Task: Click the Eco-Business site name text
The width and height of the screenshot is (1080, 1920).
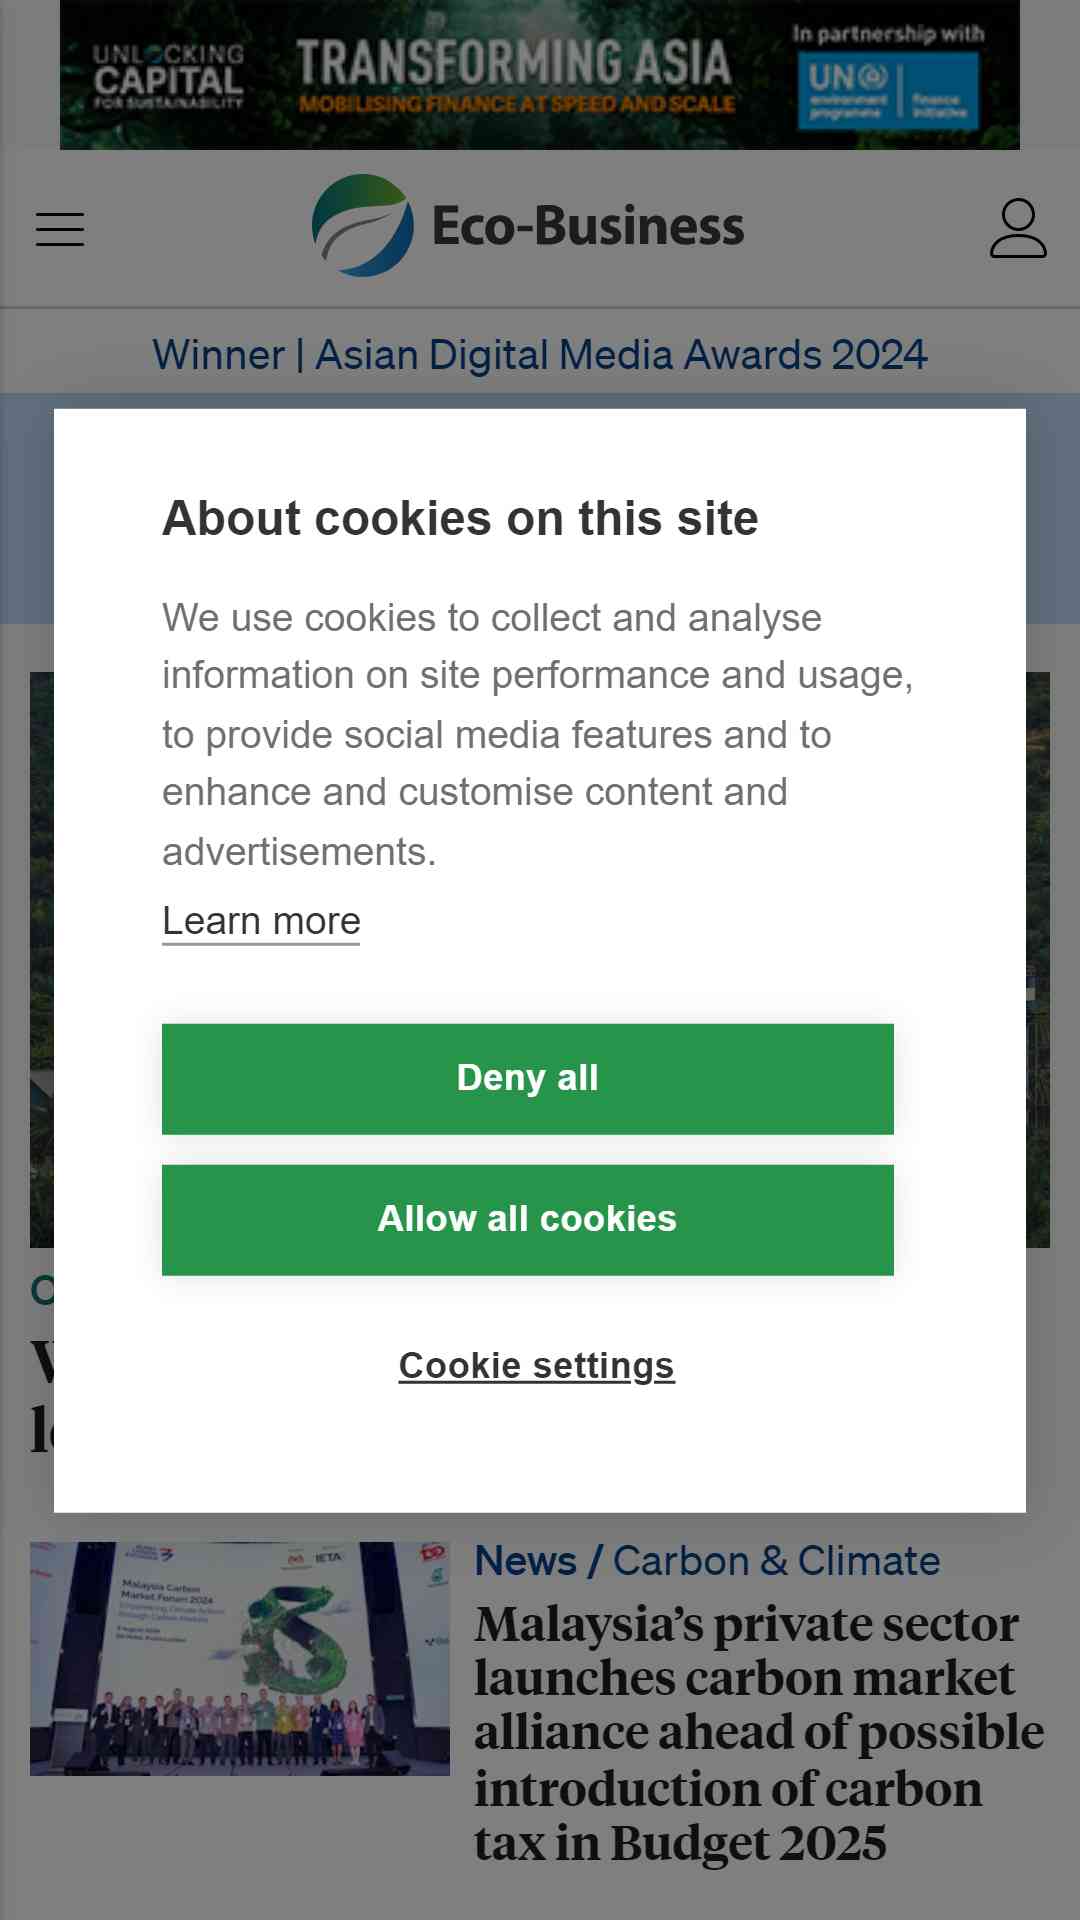Action: click(x=588, y=226)
